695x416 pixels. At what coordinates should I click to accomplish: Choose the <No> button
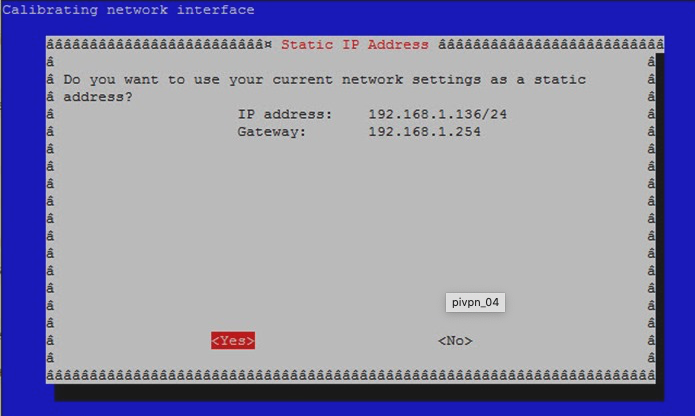[x=455, y=341]
